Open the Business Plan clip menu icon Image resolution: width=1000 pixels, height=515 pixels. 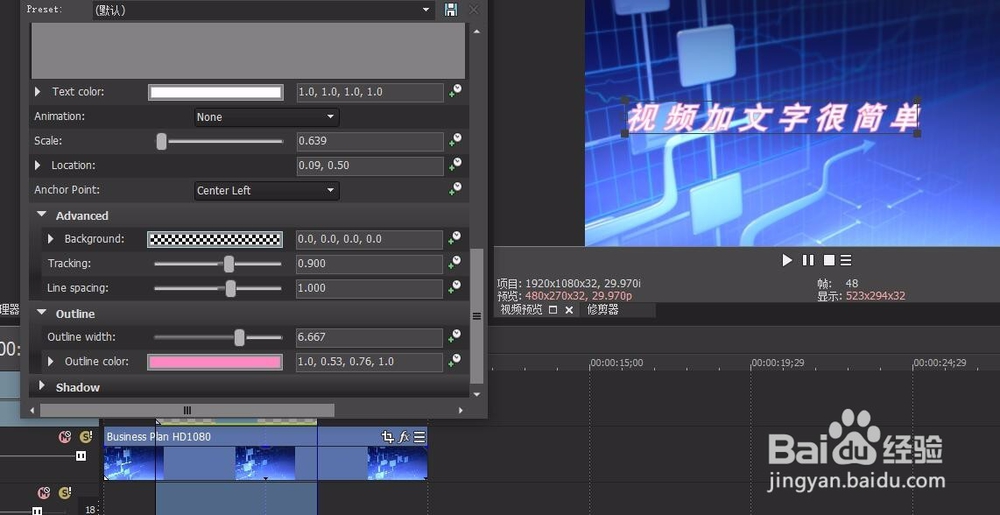419,437
